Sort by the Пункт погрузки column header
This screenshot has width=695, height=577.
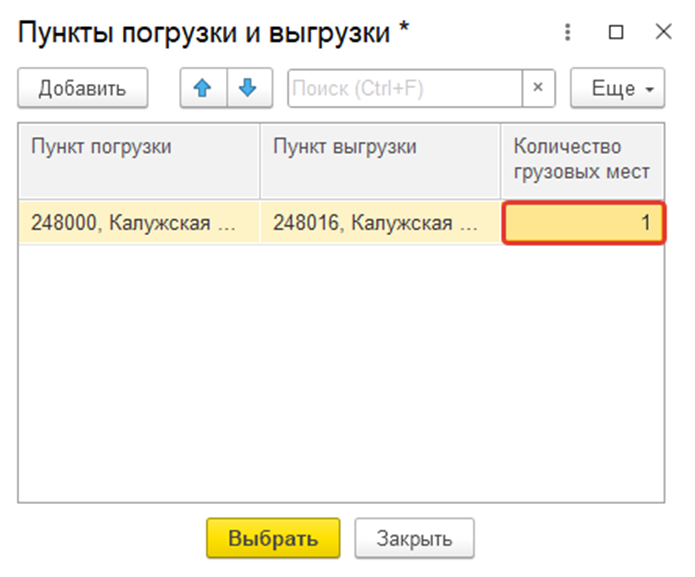(139, 161)
